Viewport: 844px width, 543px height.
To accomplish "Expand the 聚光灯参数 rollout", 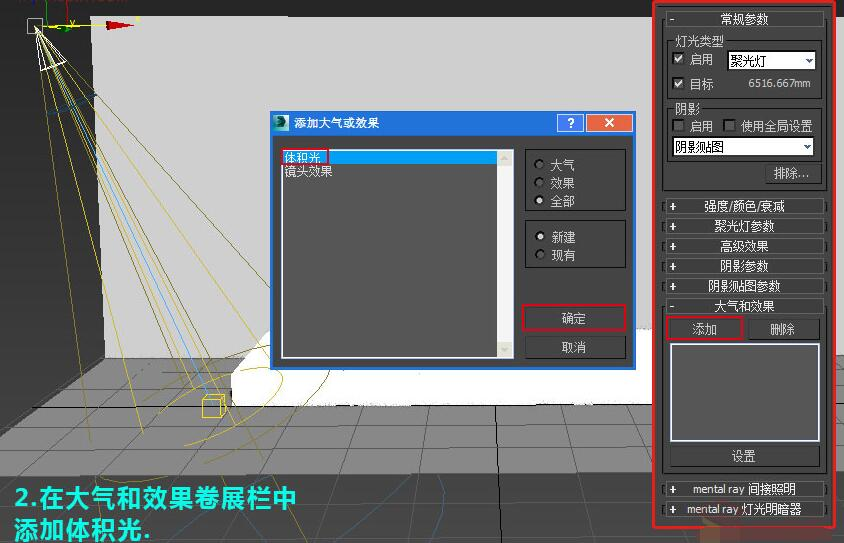I will (x=743, y=226).
